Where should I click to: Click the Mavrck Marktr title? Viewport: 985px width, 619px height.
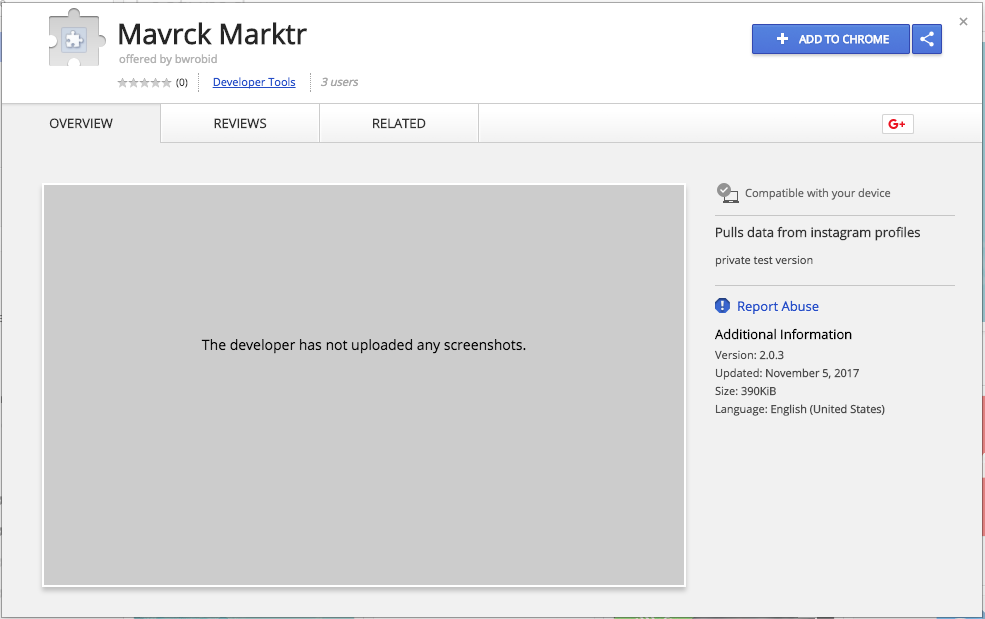tap(212, 34)
